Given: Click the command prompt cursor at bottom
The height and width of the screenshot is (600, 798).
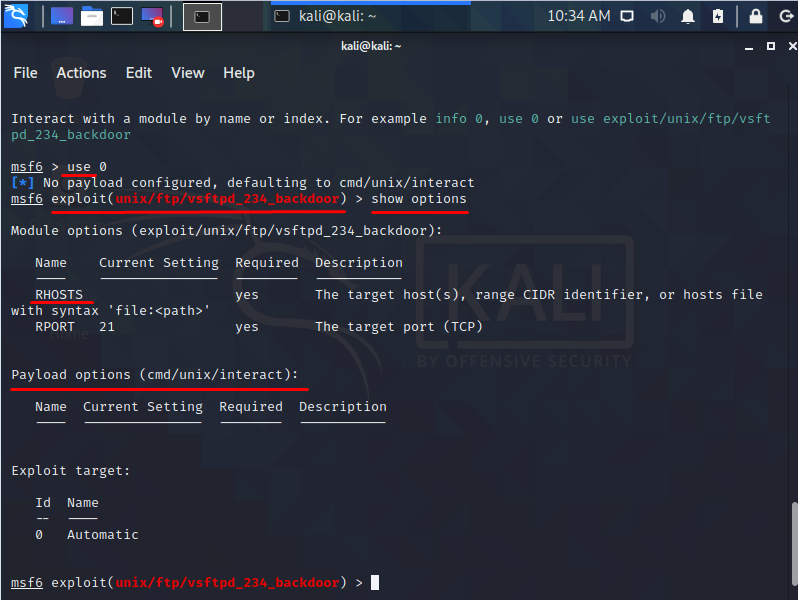Looking at the screenshot, I should tap(375, 582).
